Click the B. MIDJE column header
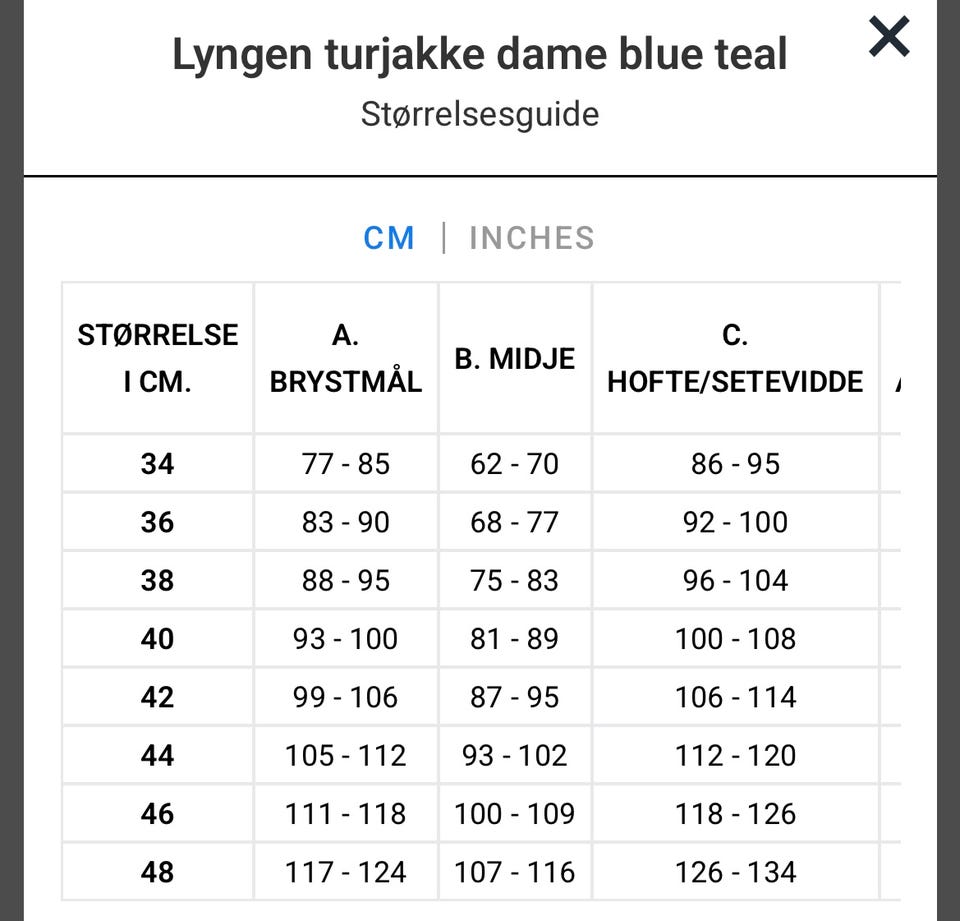The image size is (960, 921). 515,358
